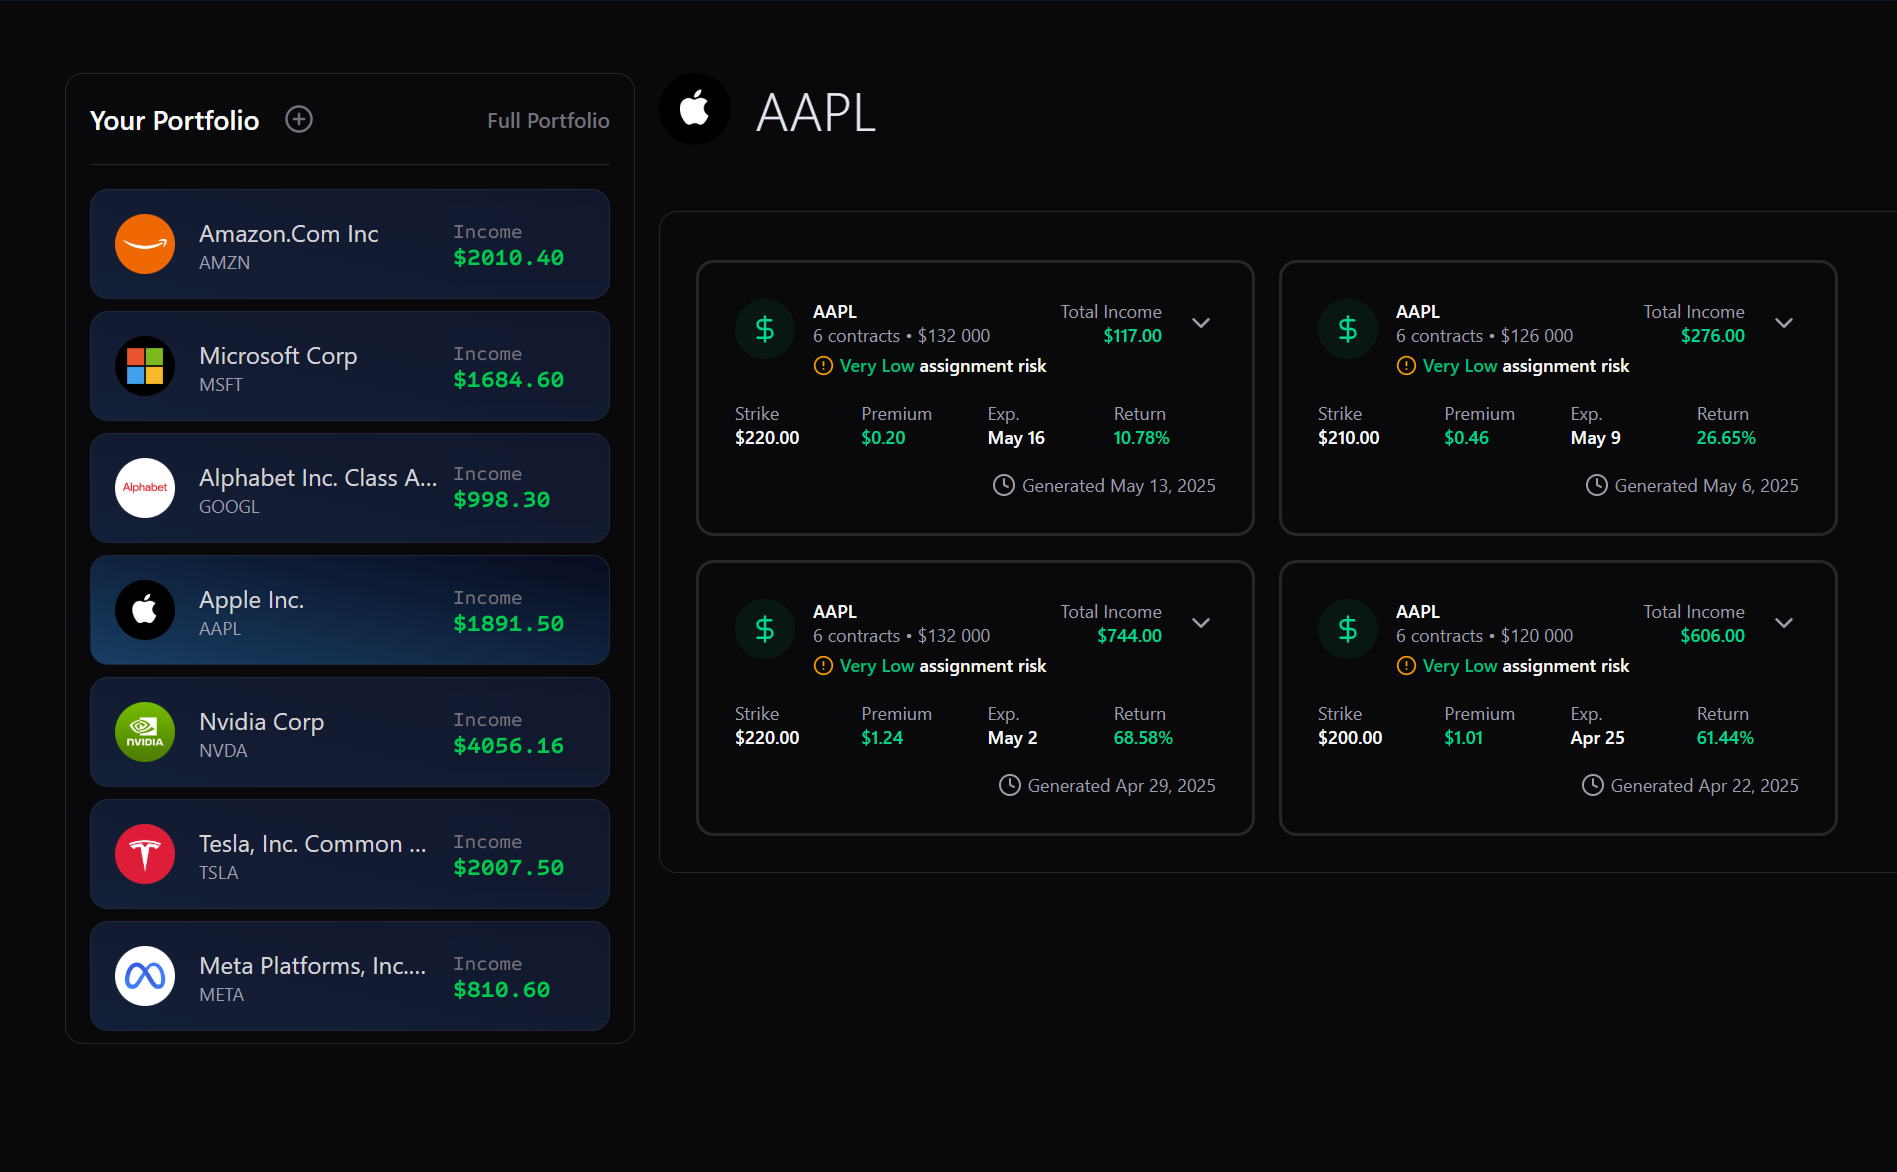Click Tesla income value $2007.50
This screenshot has width=1897, height=1172.
click(508, 868)
